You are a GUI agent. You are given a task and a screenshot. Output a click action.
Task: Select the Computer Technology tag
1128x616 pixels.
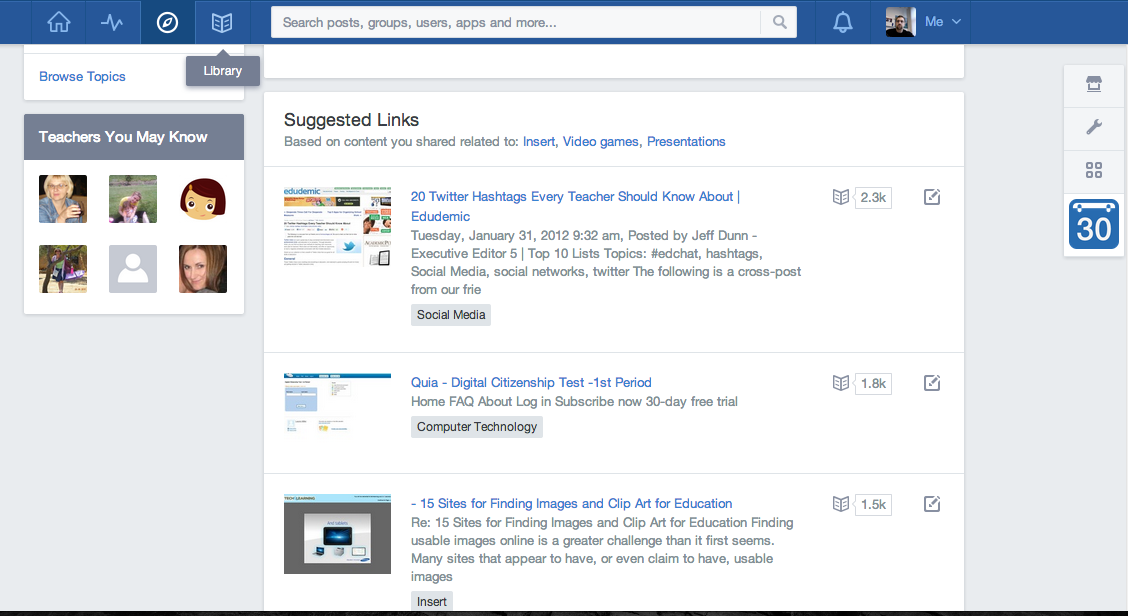(477, 427)
